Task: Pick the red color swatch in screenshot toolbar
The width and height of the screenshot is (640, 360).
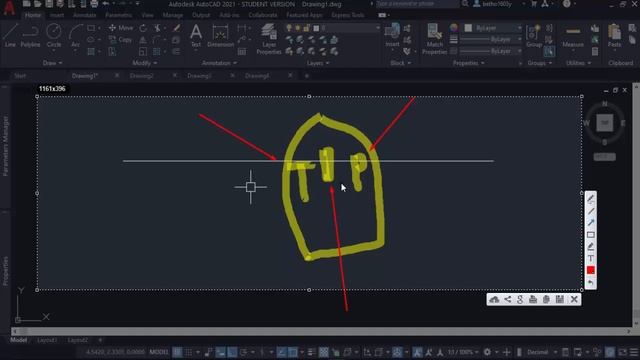Action: [x=591, y=270]
